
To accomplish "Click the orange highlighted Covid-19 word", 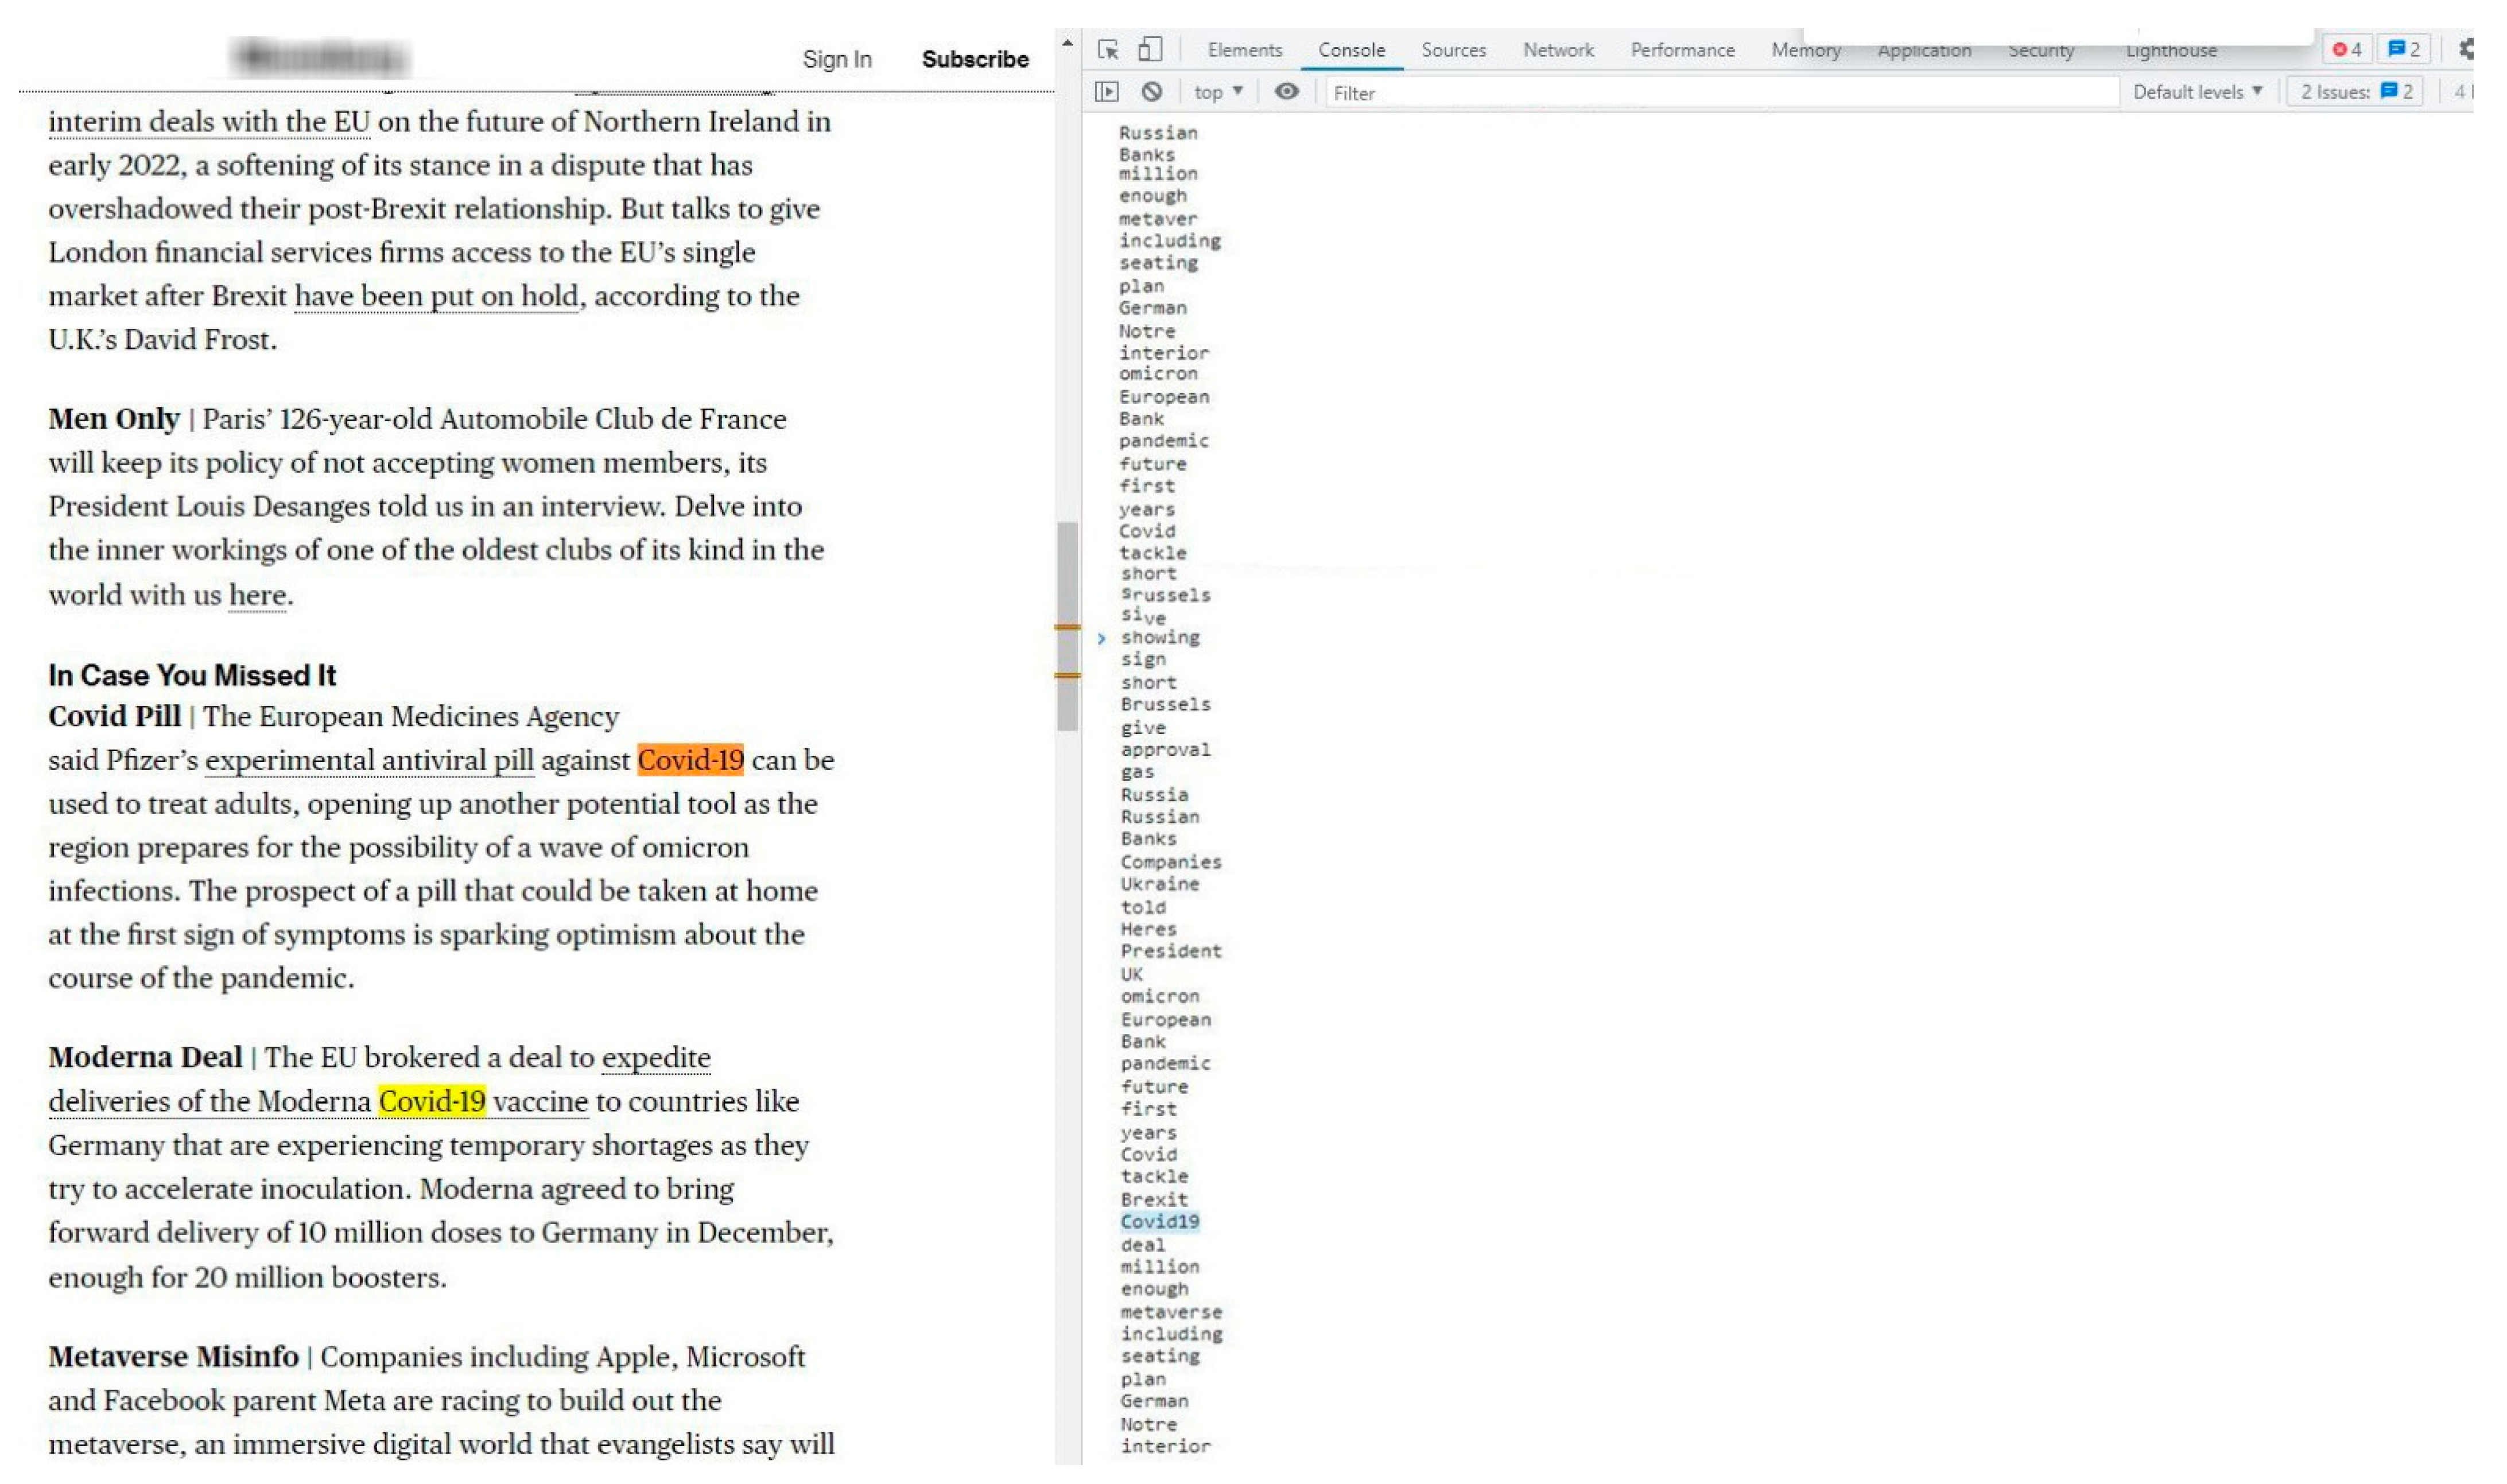I will tap(690, 761).
